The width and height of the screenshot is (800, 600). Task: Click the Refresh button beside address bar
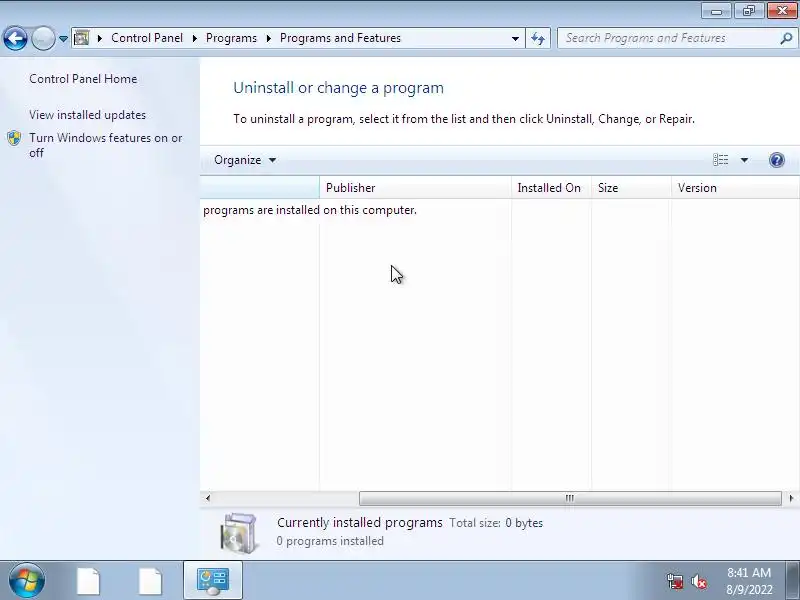[538, 38]
